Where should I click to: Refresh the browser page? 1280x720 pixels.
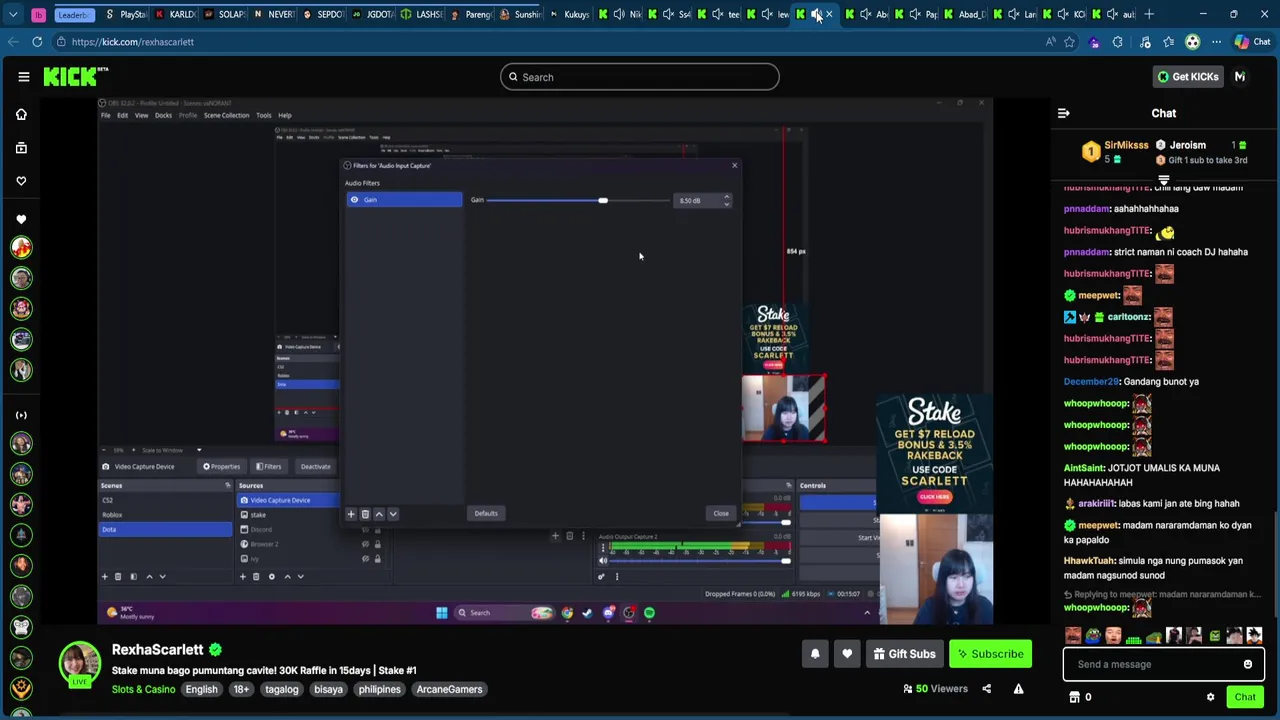37,42
